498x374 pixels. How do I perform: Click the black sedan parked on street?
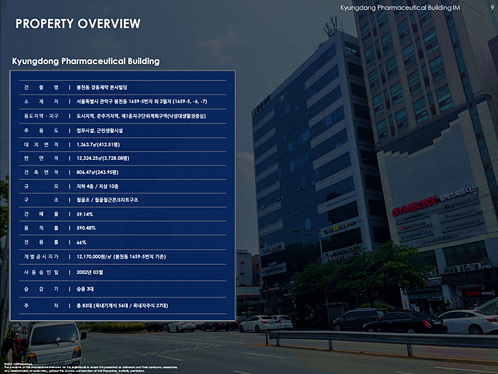pyautogui.click(x=404, y=322)
